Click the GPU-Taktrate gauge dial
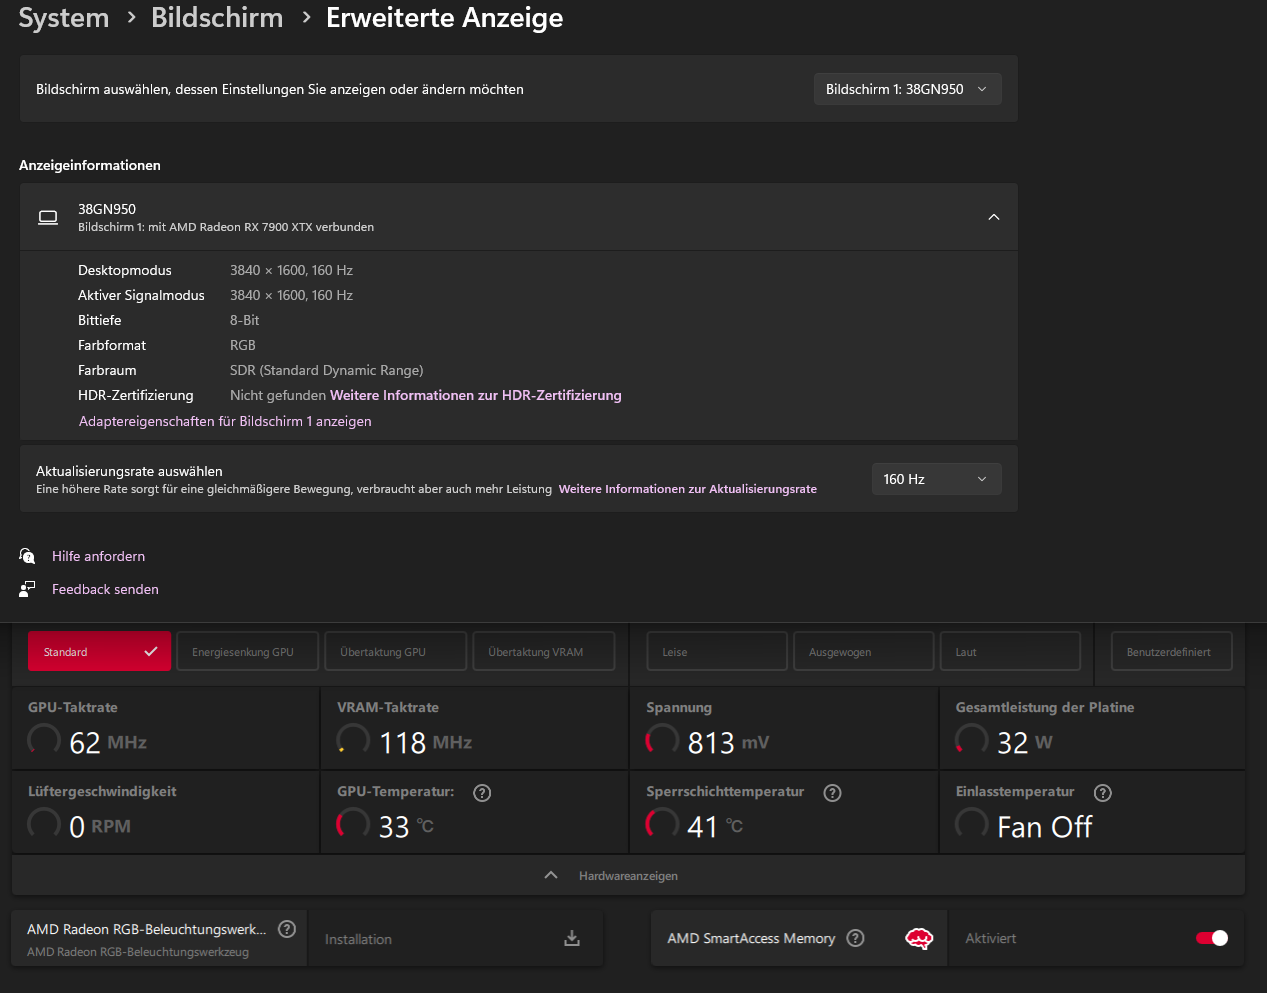This screenshot has height=993, width=1267. click(x=44, y=740)
